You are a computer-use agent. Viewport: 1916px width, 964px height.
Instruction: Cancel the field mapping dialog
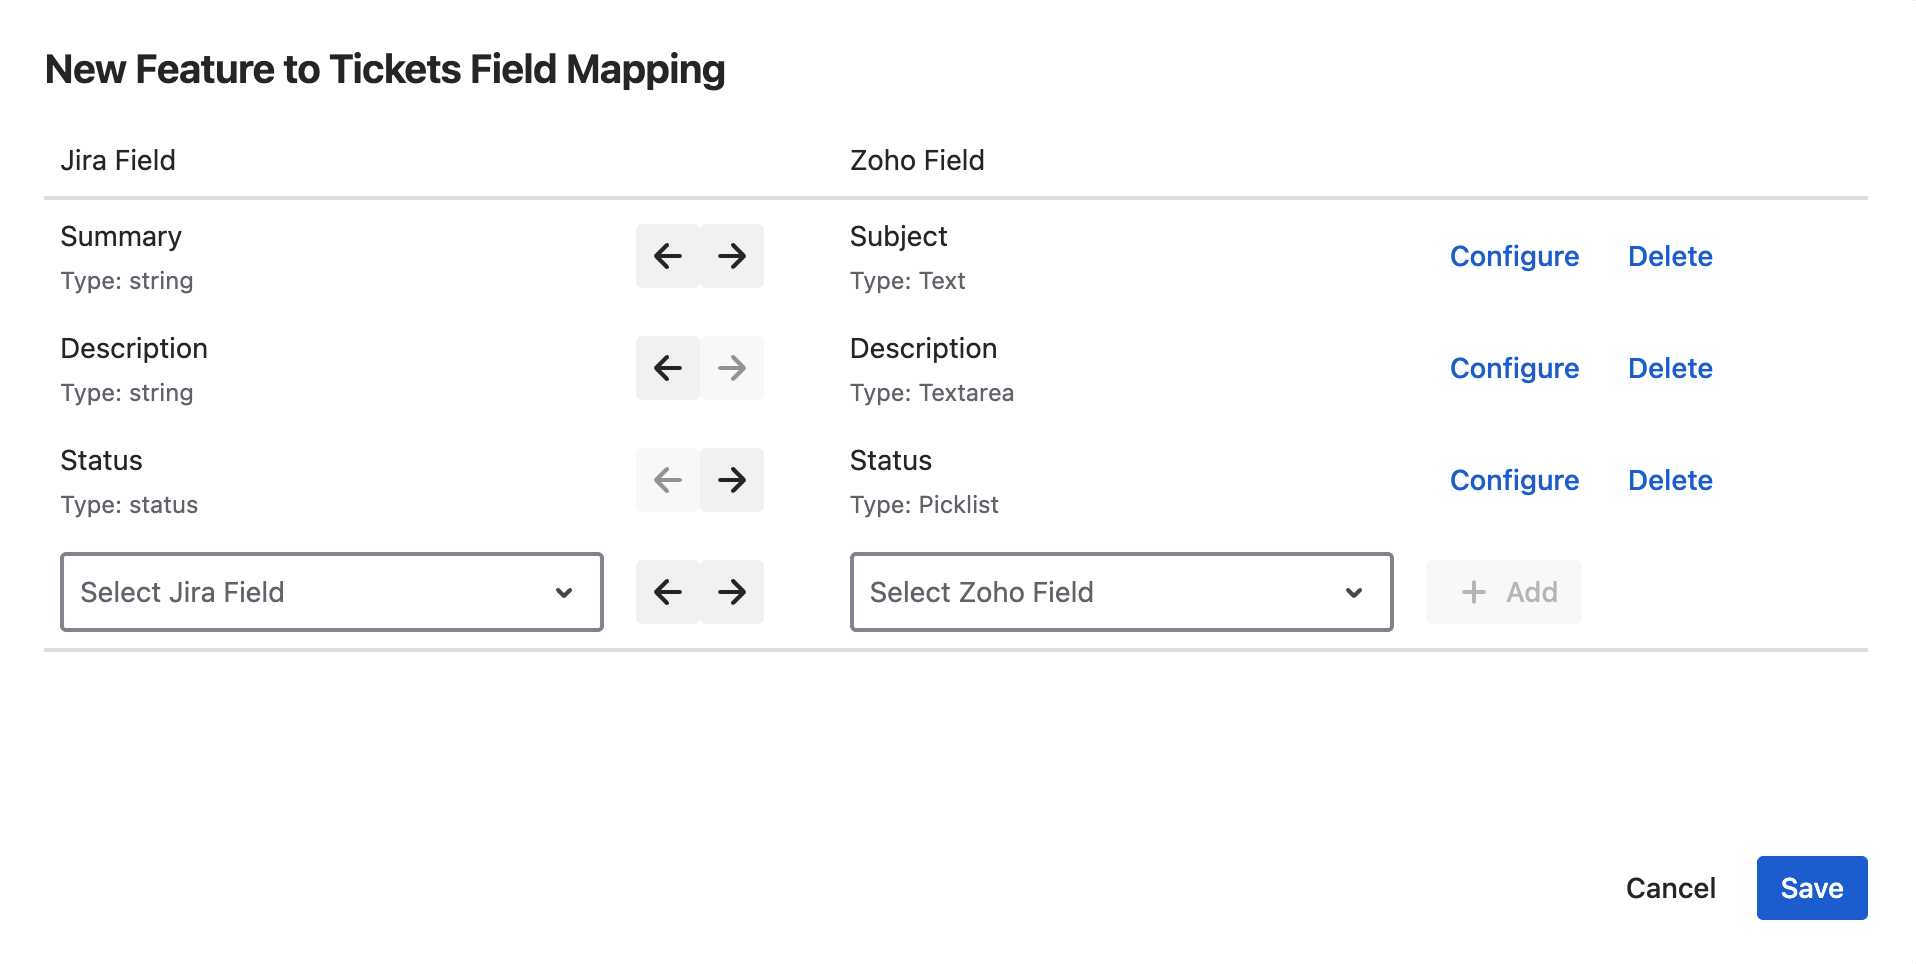pos(1670,888)
